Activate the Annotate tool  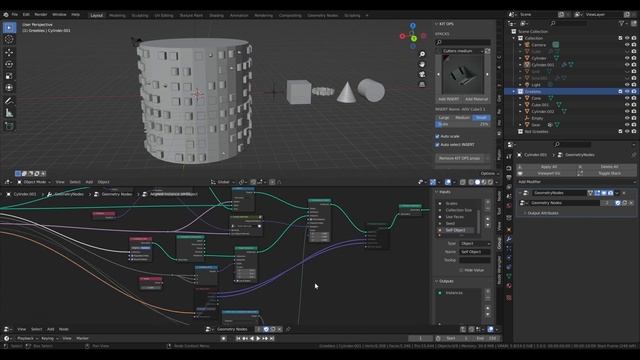(9, 101)
